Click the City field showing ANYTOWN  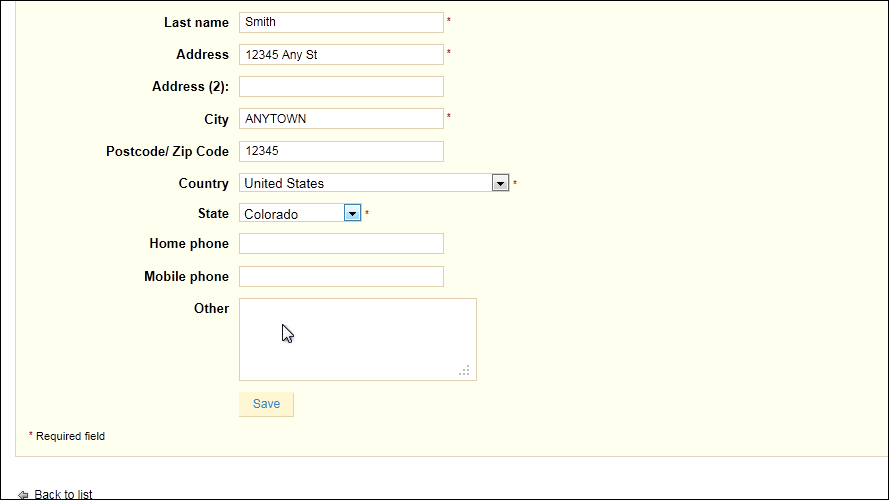click(341, 118)
